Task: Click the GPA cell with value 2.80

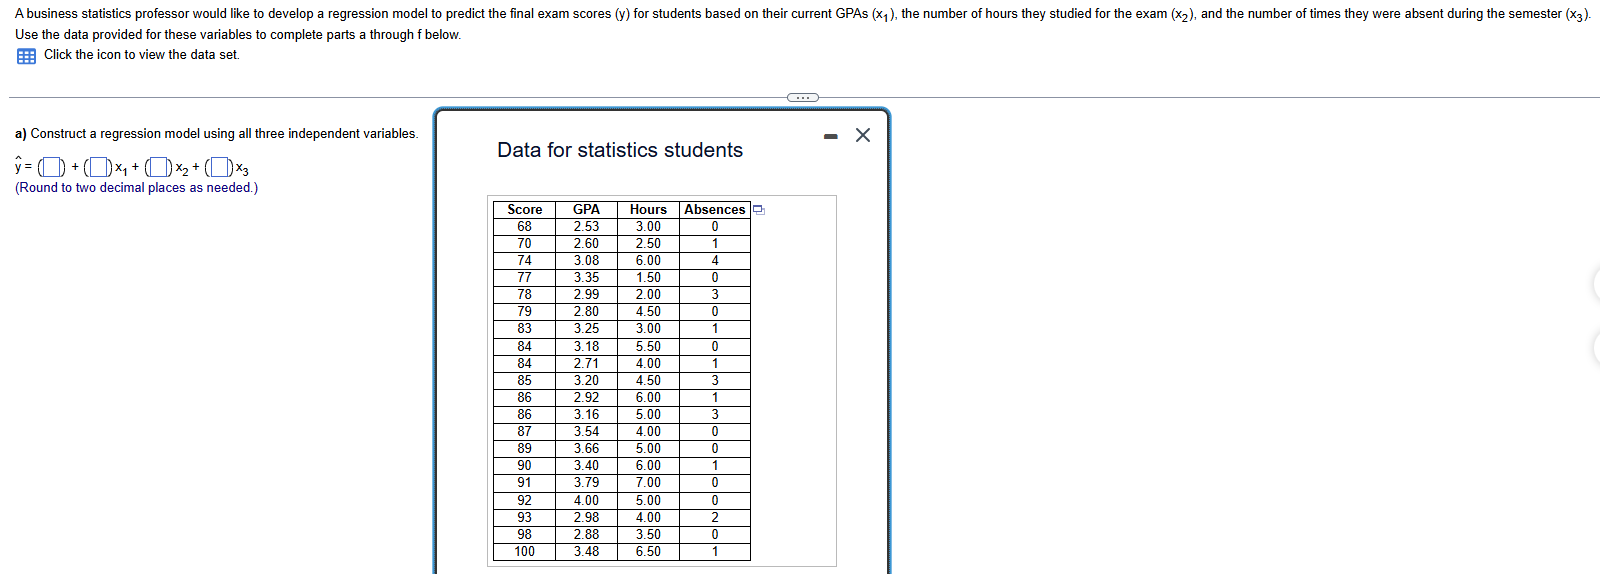Action: pyautogui.click(x=586, y=312)
